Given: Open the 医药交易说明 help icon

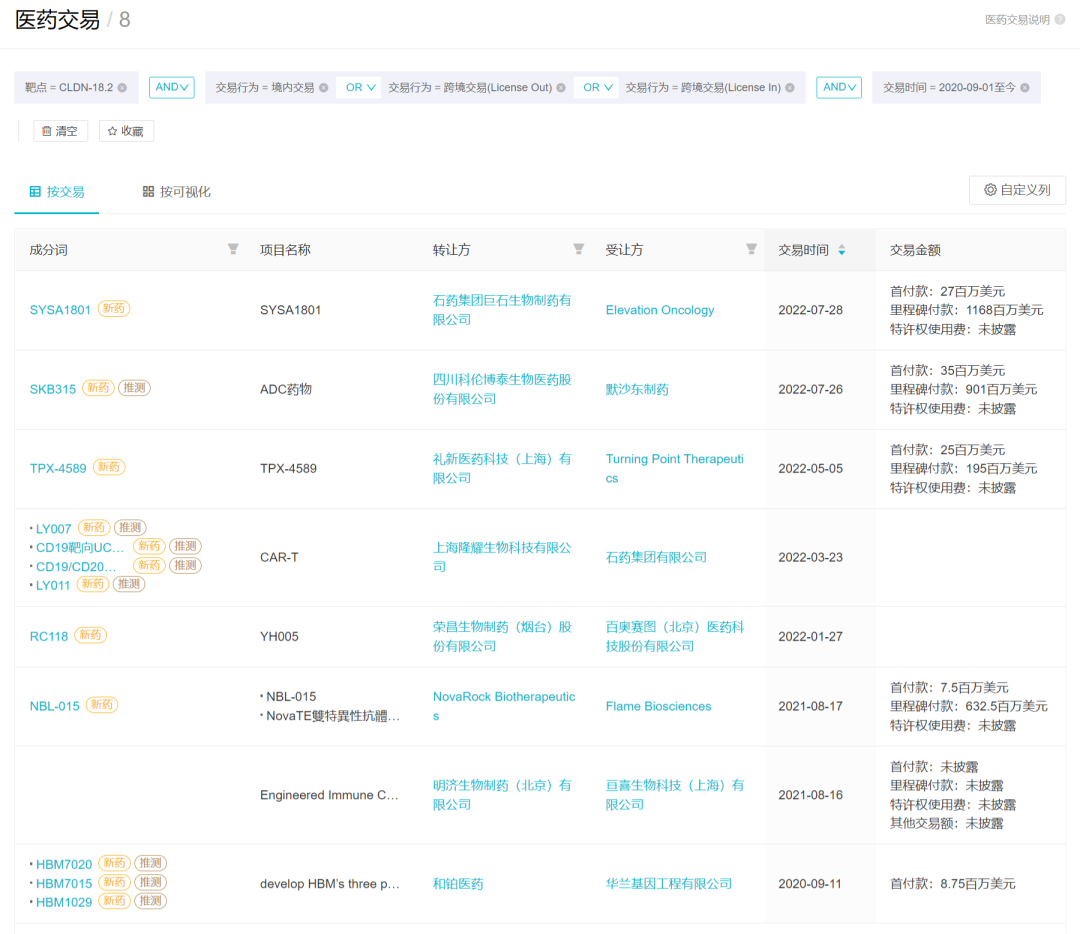Looking at the screenshot, I should pos(1059,20).
